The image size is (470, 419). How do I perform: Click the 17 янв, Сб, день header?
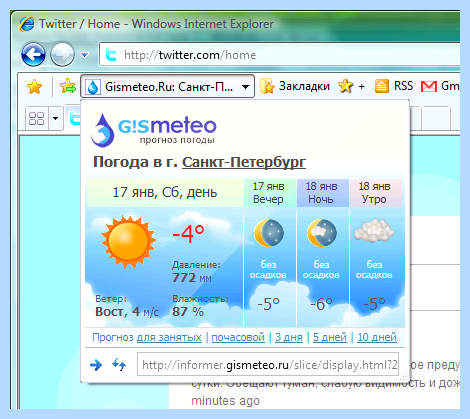click(165, 193)
